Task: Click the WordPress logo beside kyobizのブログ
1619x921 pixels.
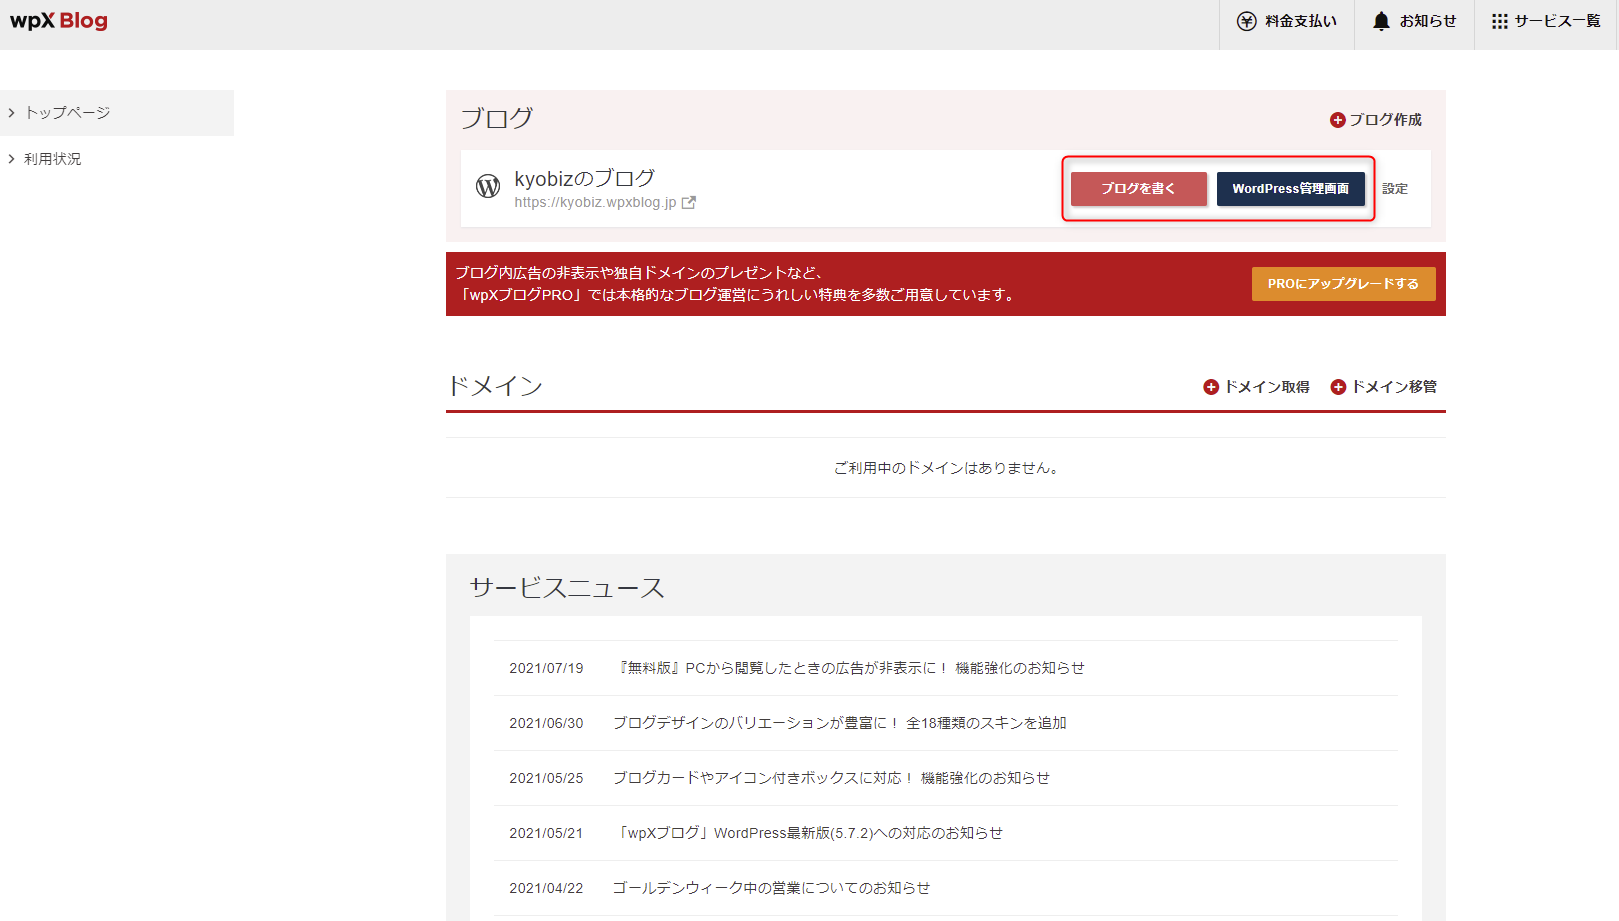Action: pyautogui.click(x=488, y=186)
